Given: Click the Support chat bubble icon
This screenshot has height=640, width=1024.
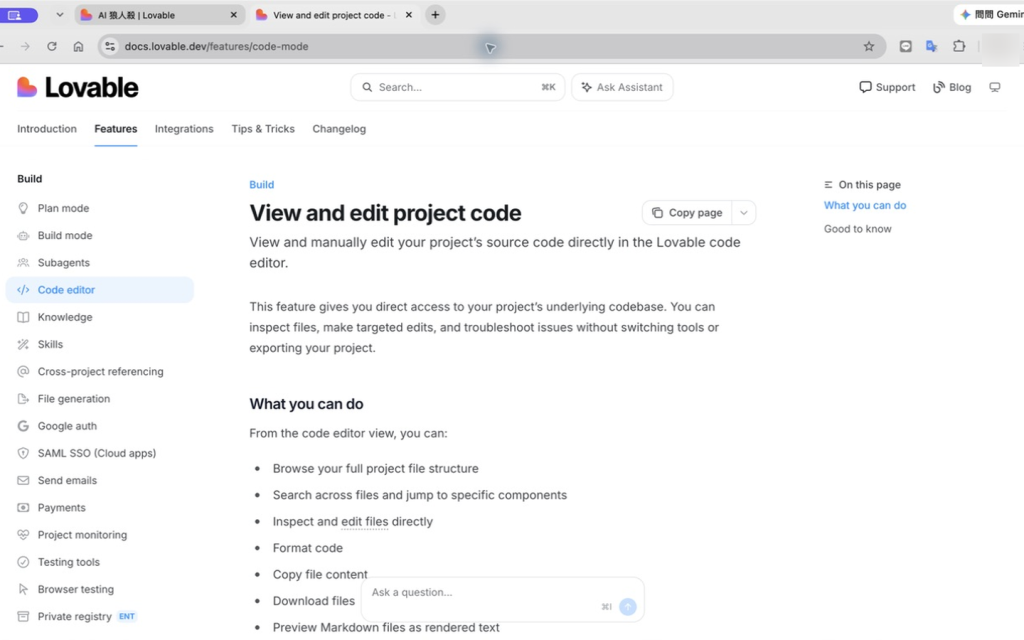Looking at the screenshot, I should pyautogui.click(x=865, y=87).
